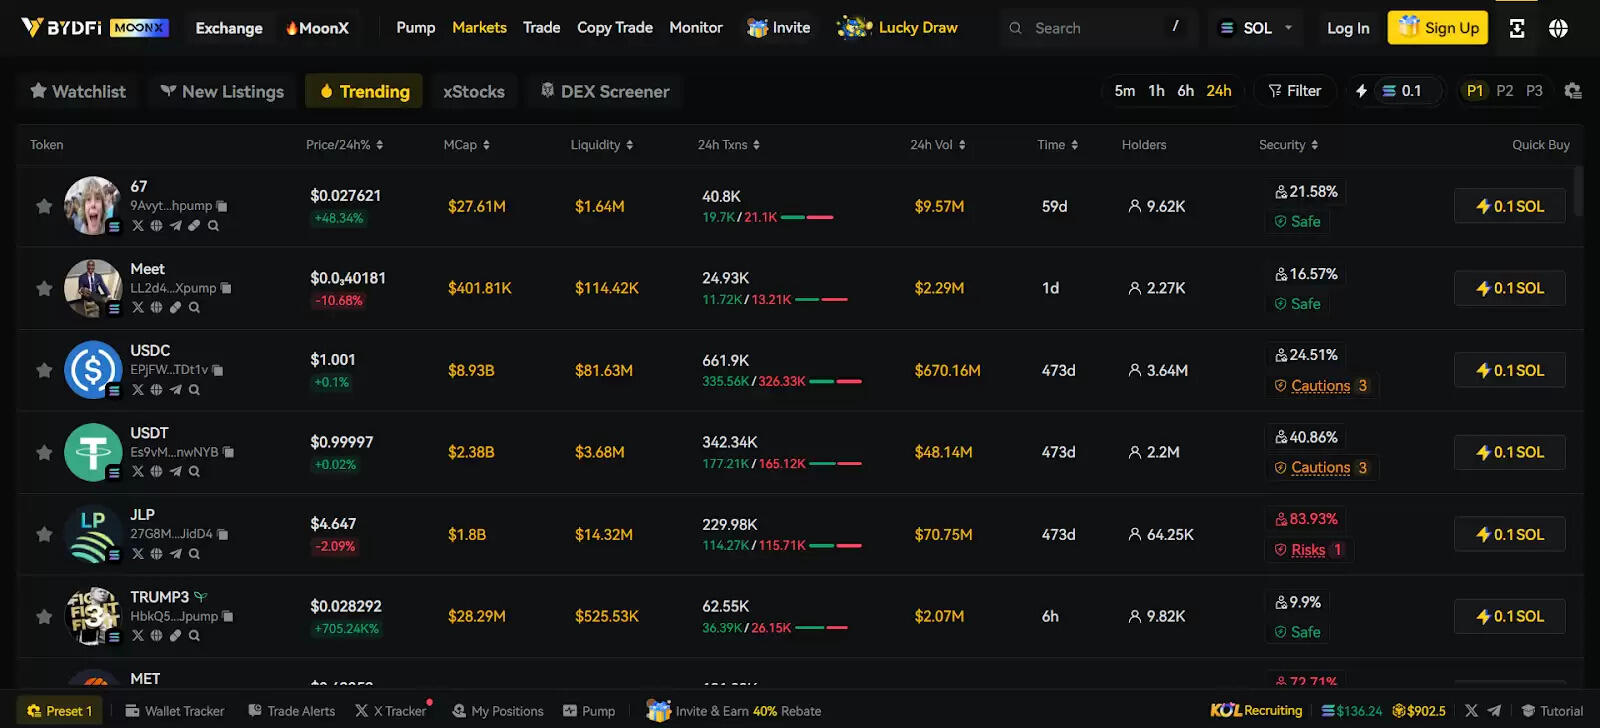Click the Telegram icon for JLP token

point(175,554)
